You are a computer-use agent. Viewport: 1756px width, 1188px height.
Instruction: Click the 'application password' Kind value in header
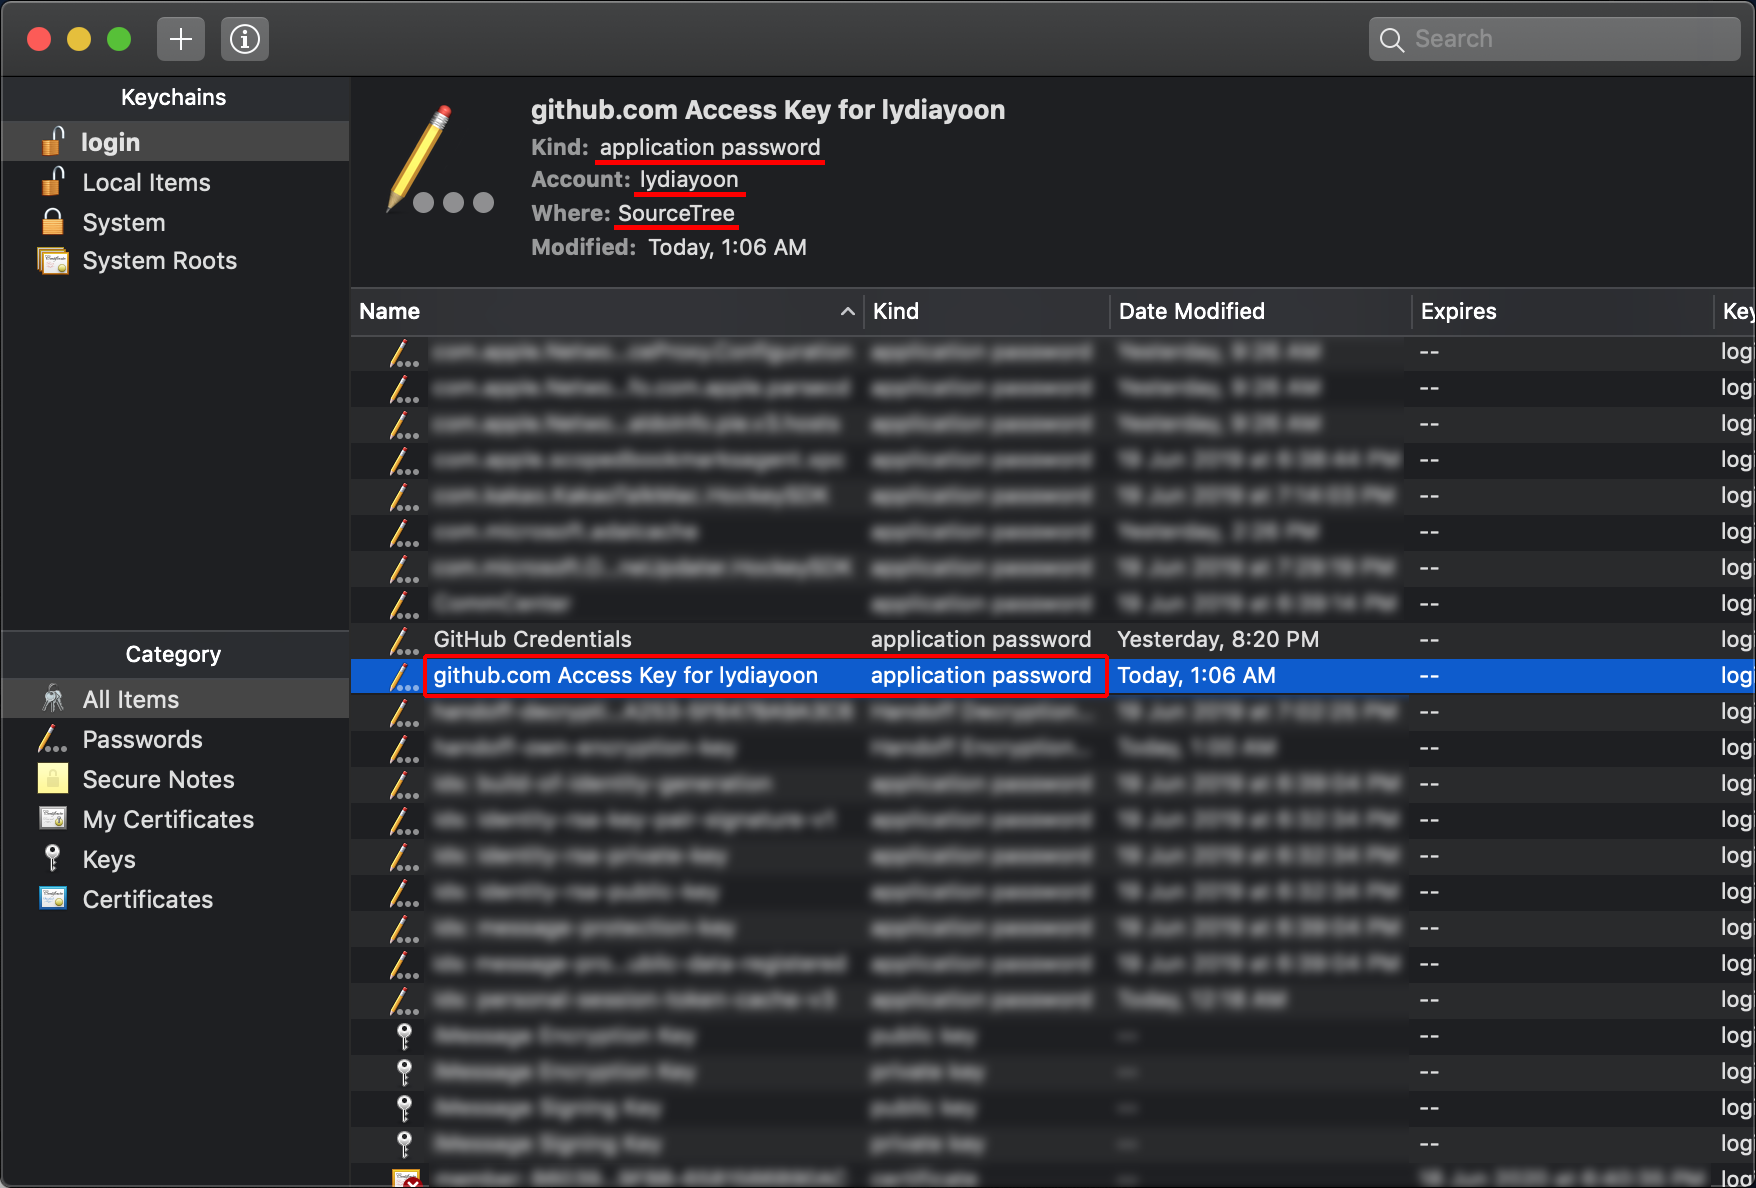[710, 147]
